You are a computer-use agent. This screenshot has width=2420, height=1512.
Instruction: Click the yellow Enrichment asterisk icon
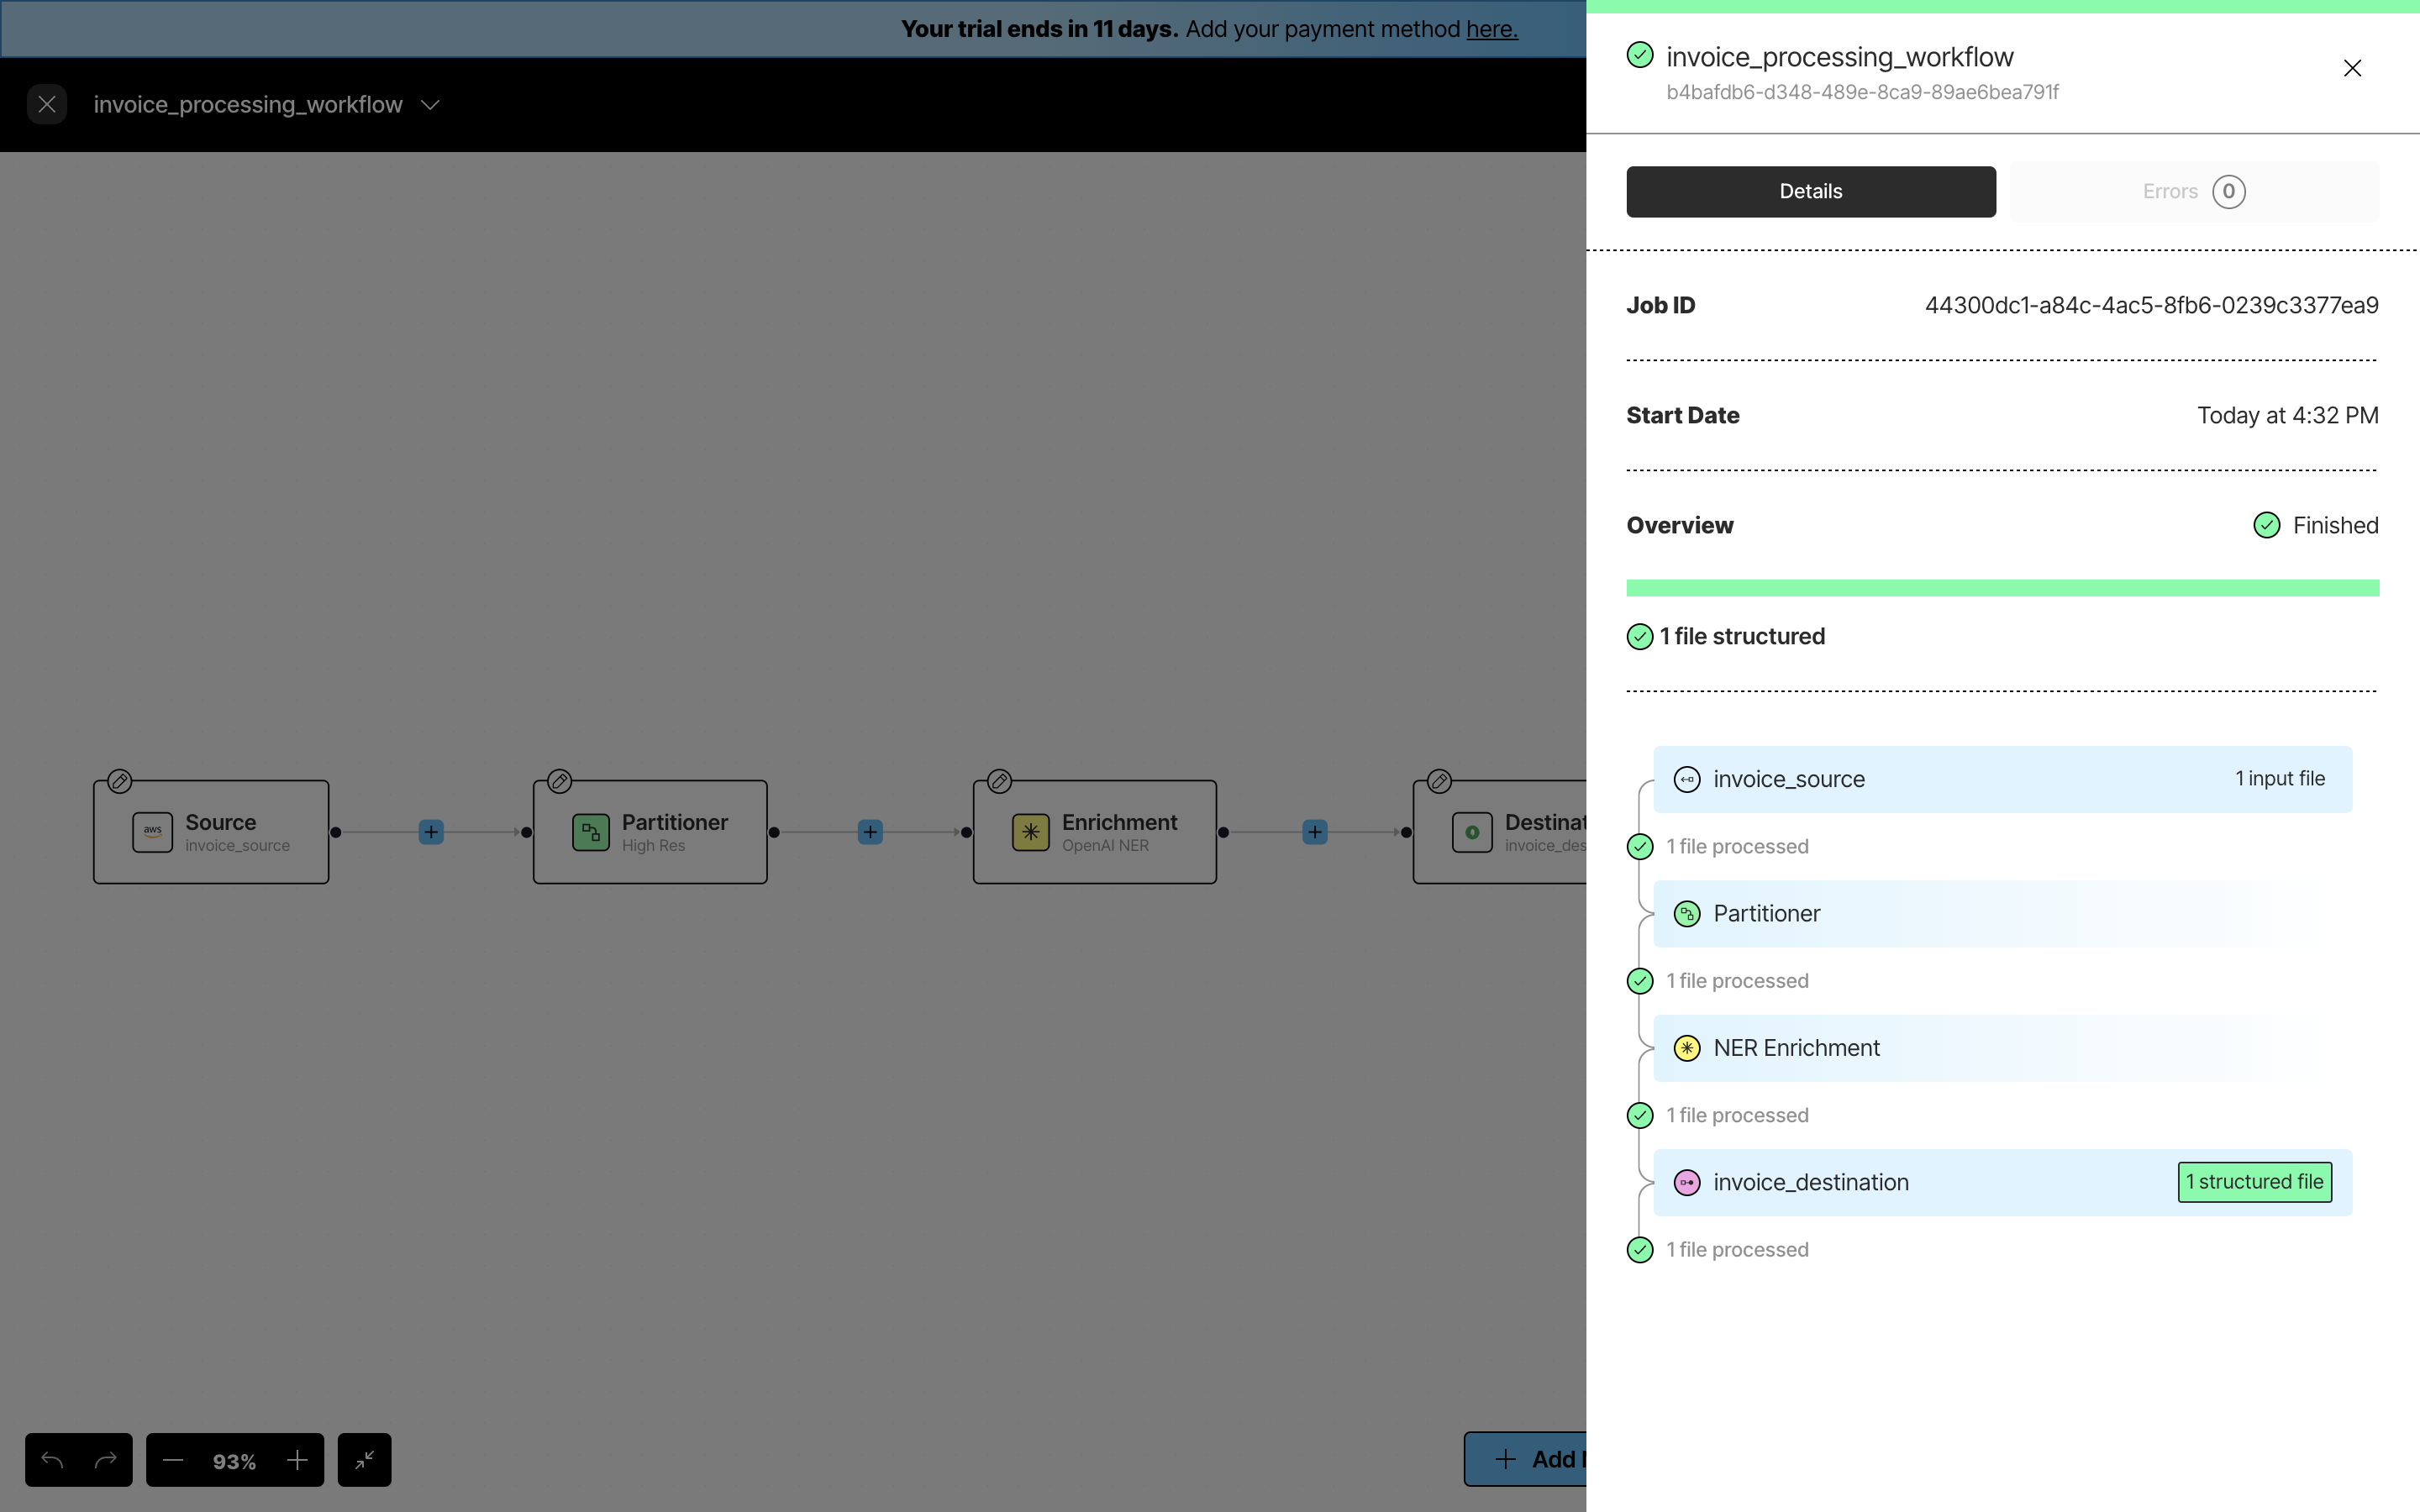coord(1030,832)
